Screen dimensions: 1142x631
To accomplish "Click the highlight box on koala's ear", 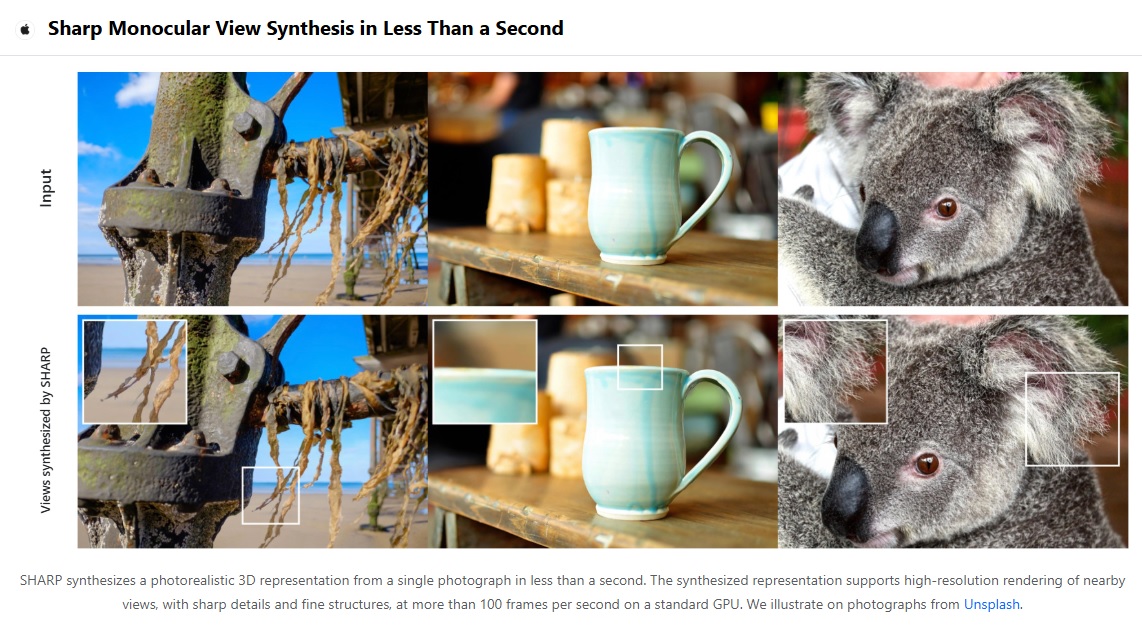I will point(1072,419).
